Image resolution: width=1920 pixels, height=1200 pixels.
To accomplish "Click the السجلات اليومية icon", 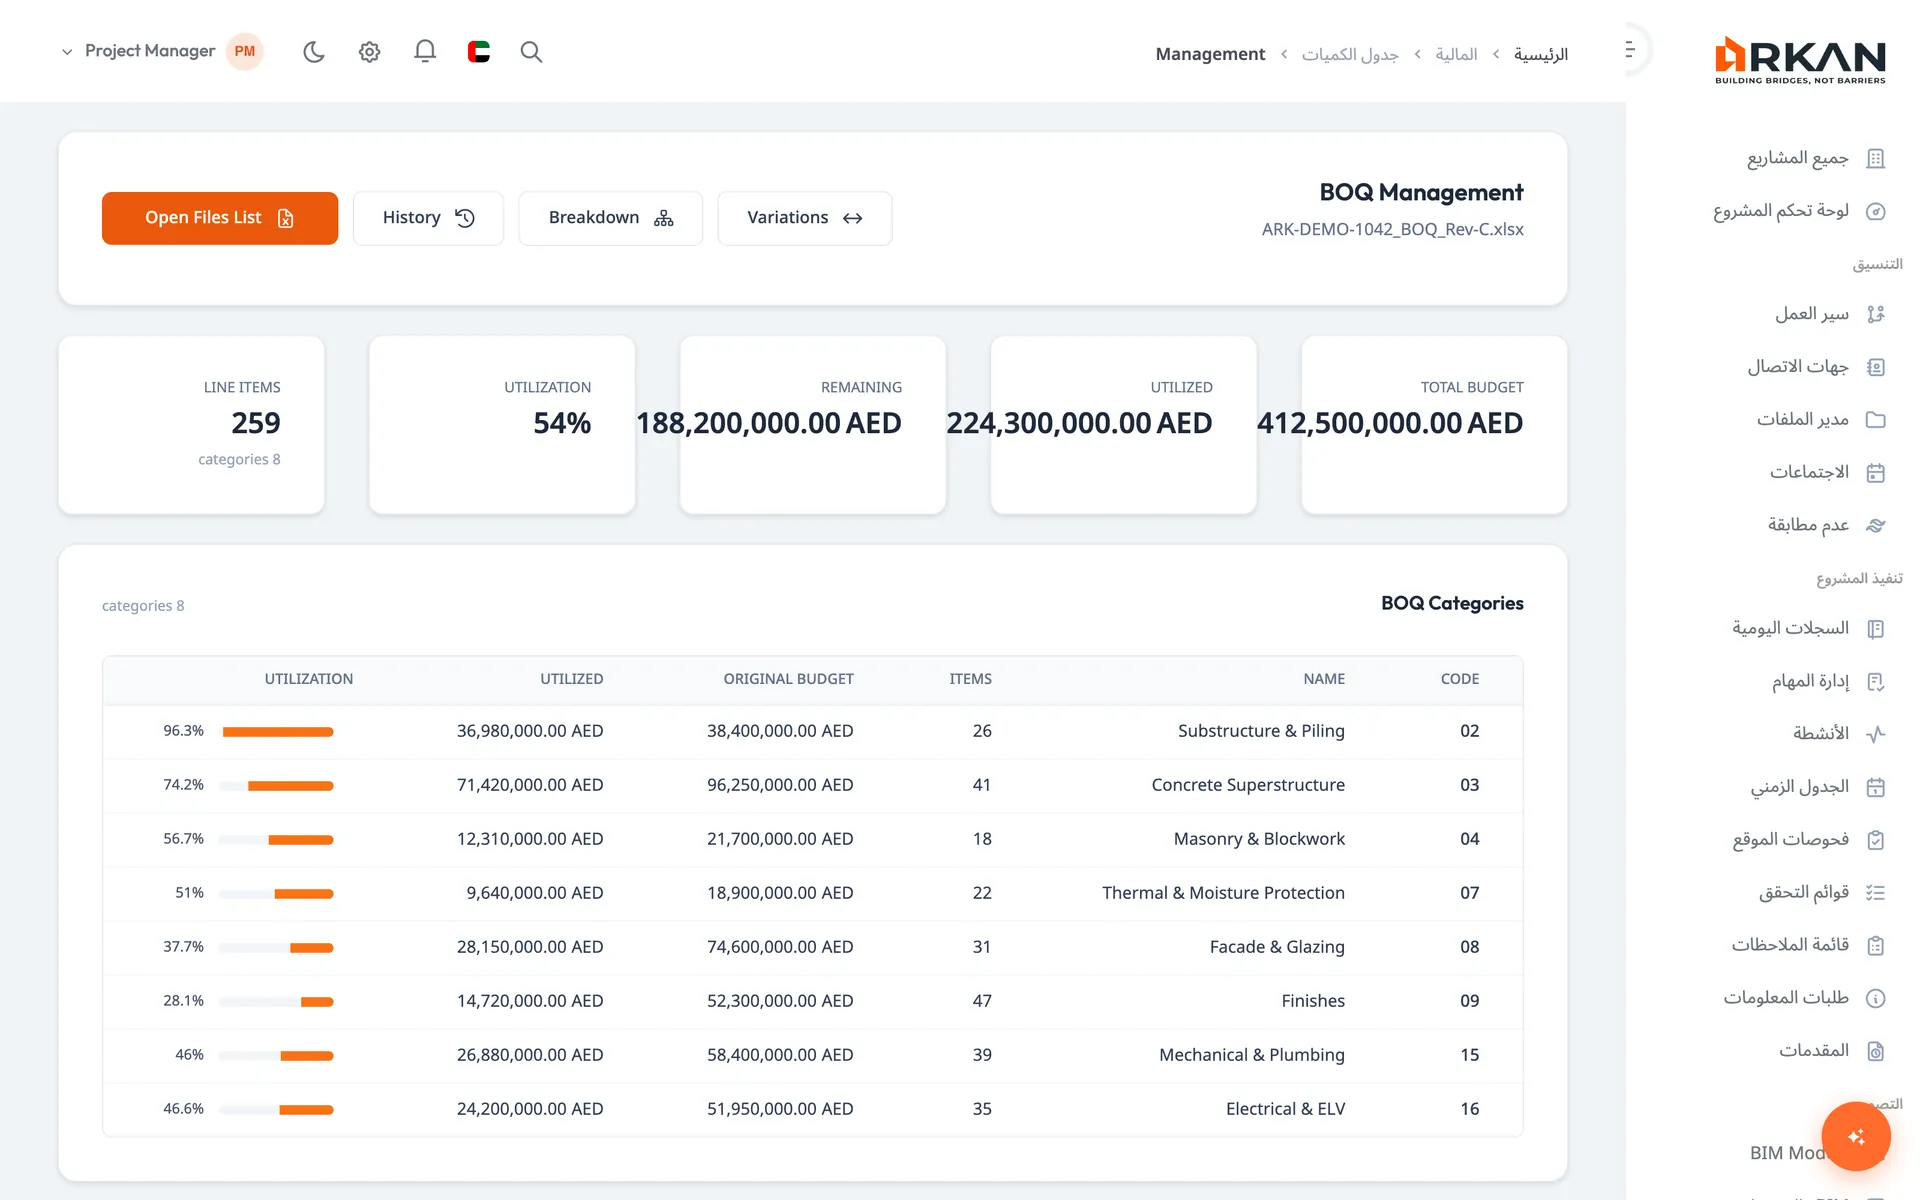I will 1876,629.
